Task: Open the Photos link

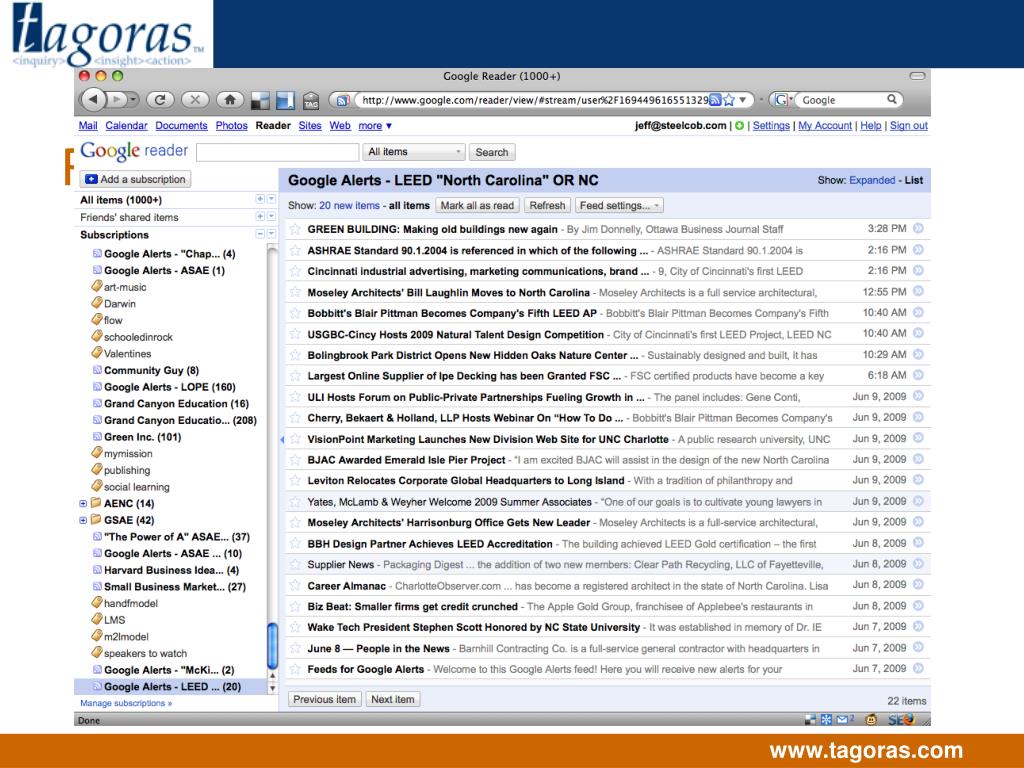Action: coord(231,125)
